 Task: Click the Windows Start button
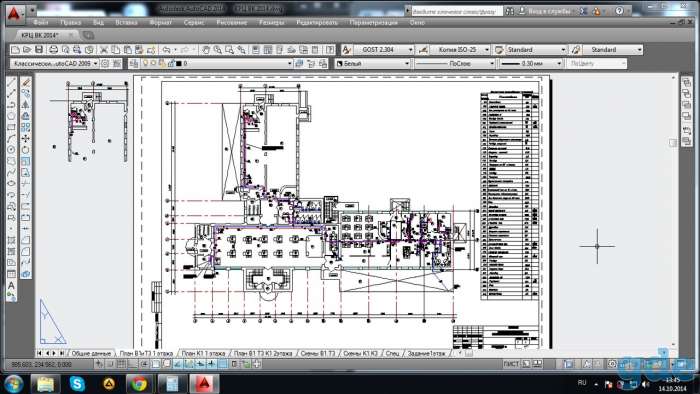[x=13, y=383]
